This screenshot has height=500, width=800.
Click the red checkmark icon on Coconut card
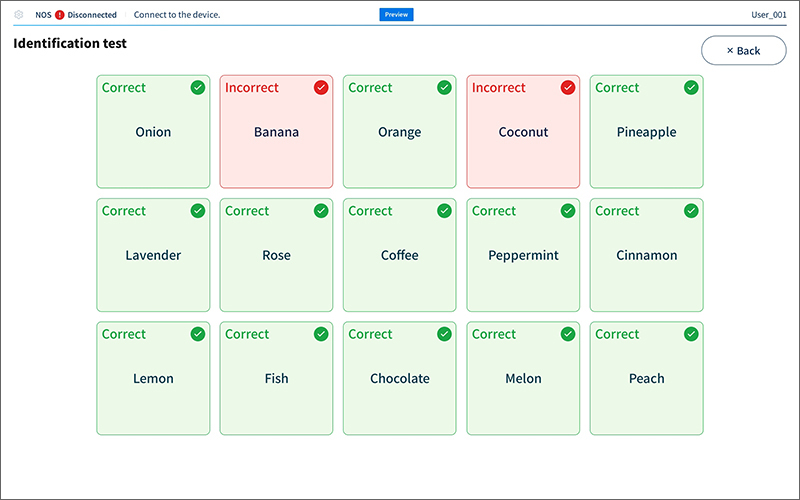click(568, 88)
